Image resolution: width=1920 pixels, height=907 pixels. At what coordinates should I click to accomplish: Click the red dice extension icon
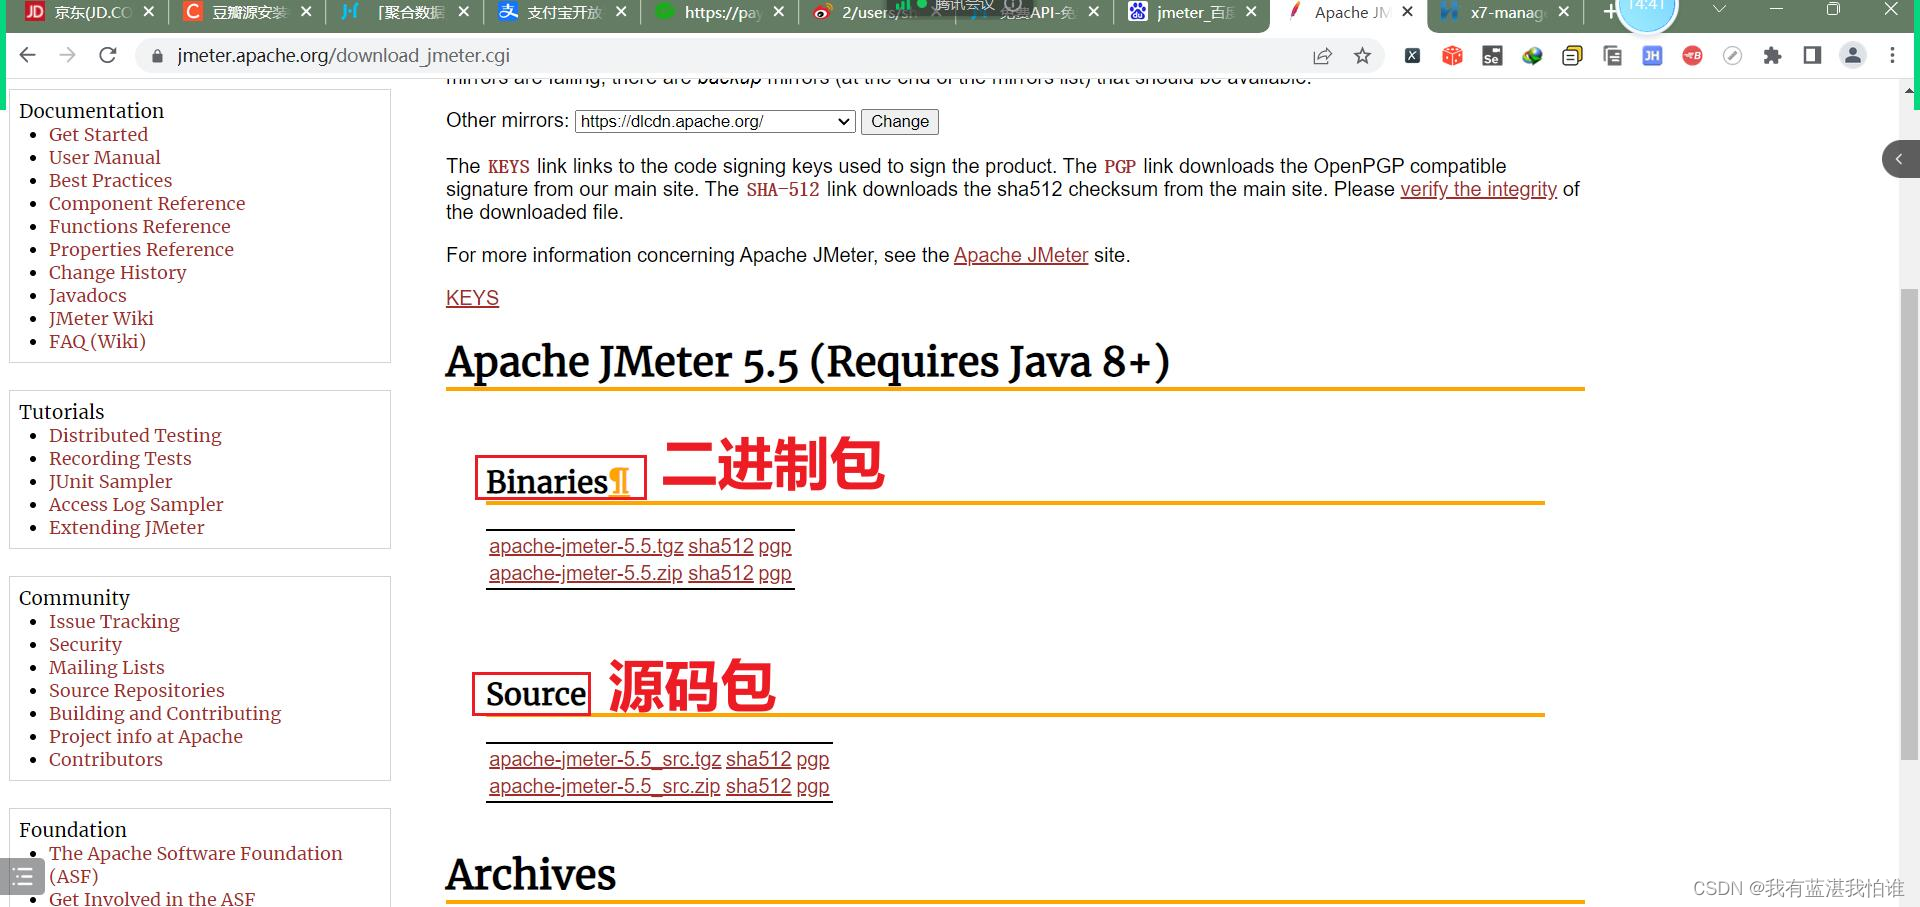click(x=1452, y=56)
